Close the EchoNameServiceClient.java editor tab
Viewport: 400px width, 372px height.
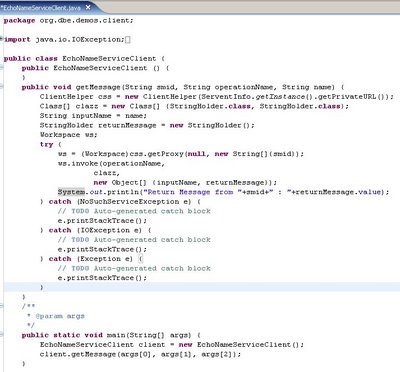coord(88,7)
